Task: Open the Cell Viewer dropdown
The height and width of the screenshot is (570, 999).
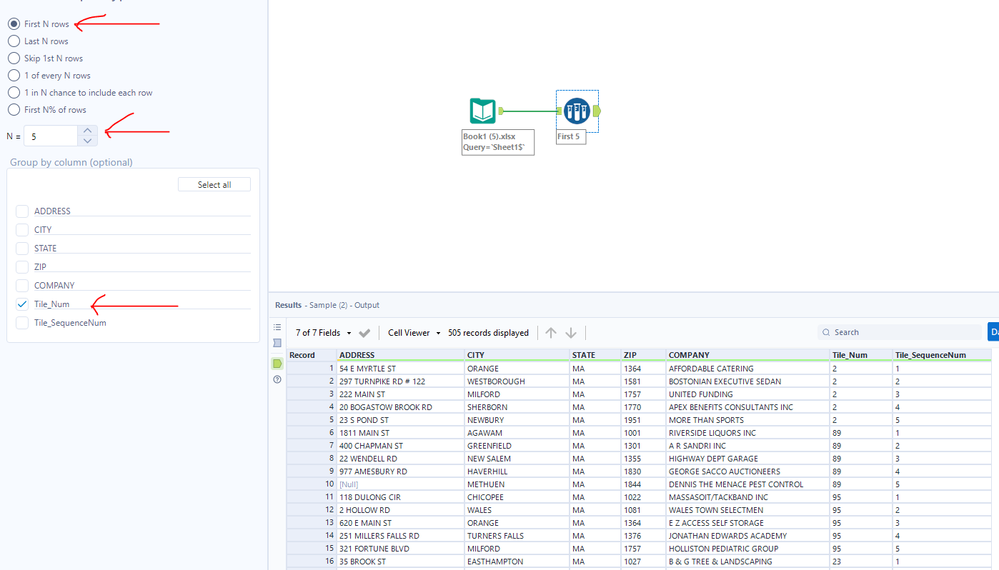Action: point(414,332)
